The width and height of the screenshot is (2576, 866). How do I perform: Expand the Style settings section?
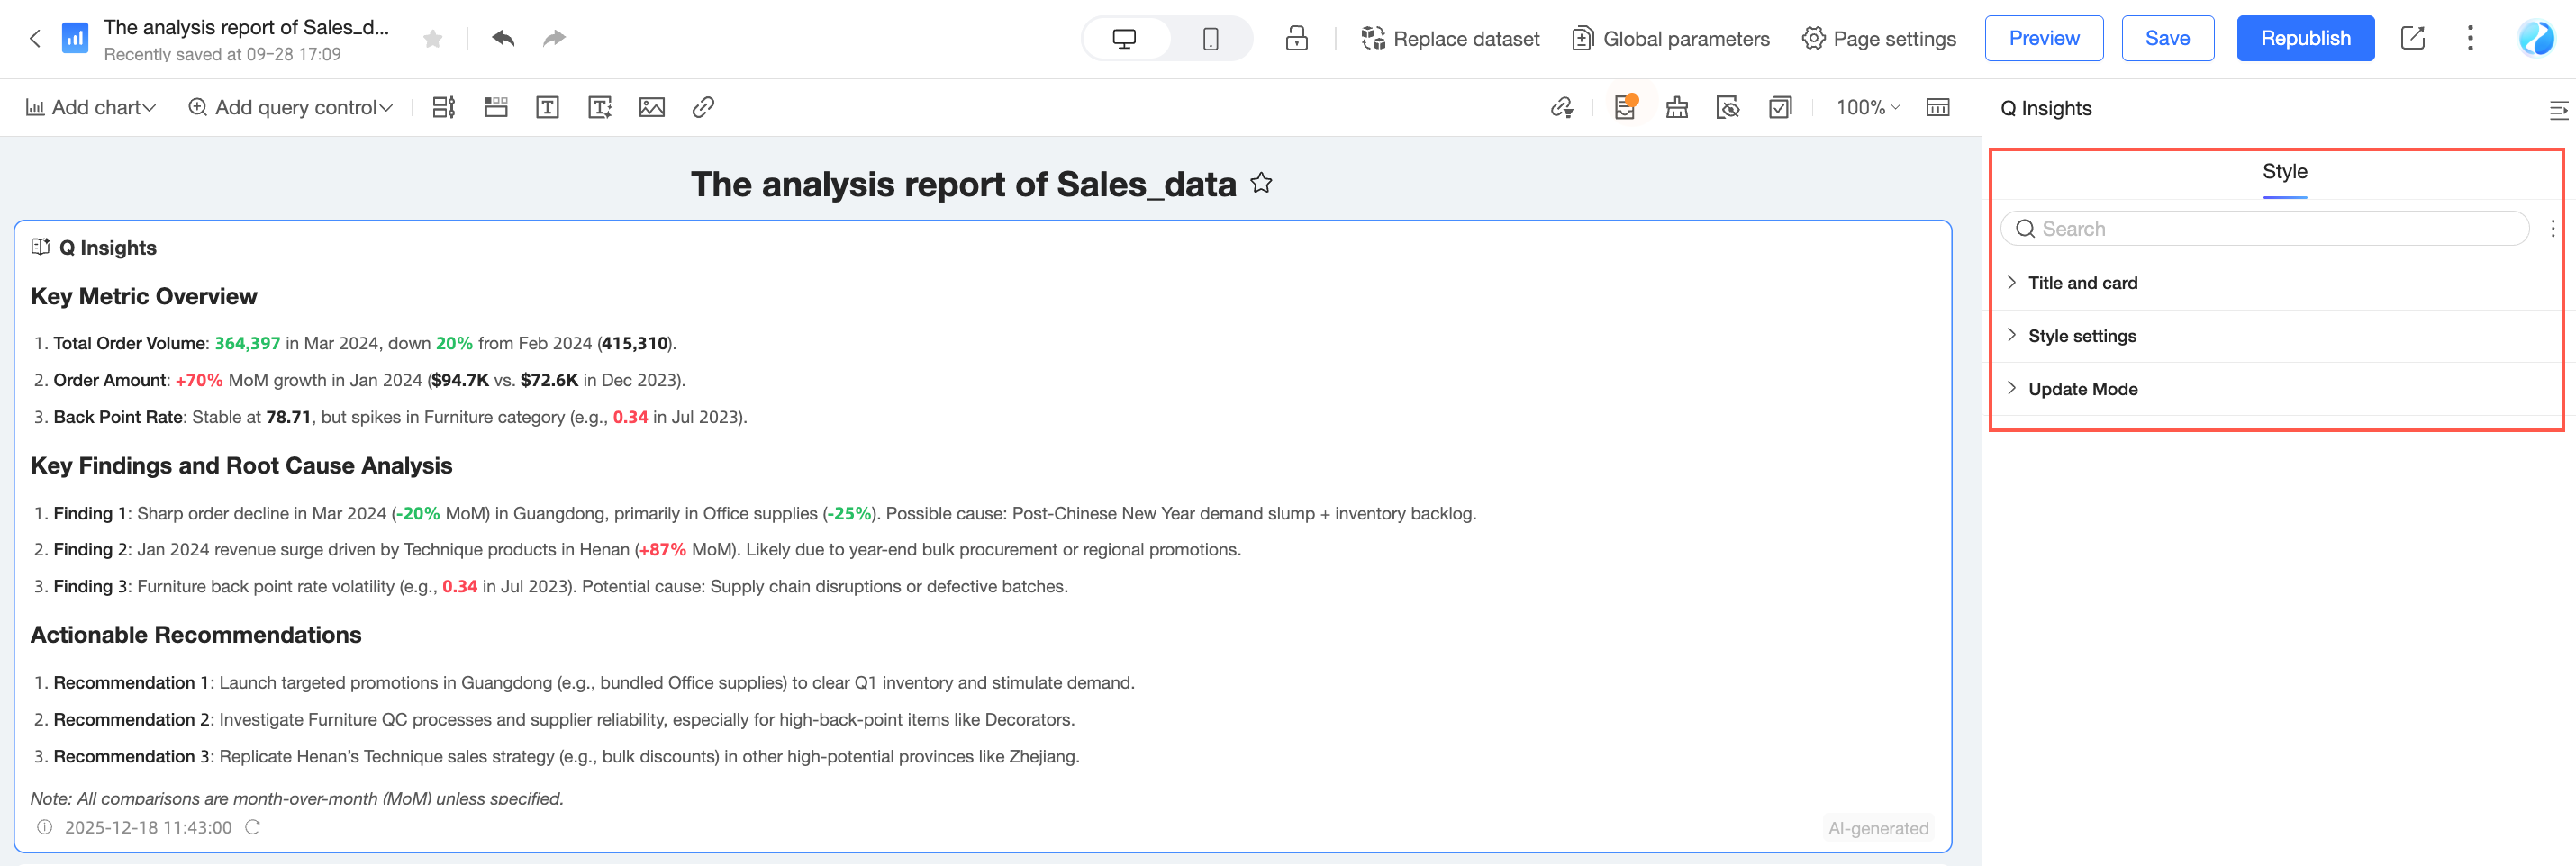2081,336
